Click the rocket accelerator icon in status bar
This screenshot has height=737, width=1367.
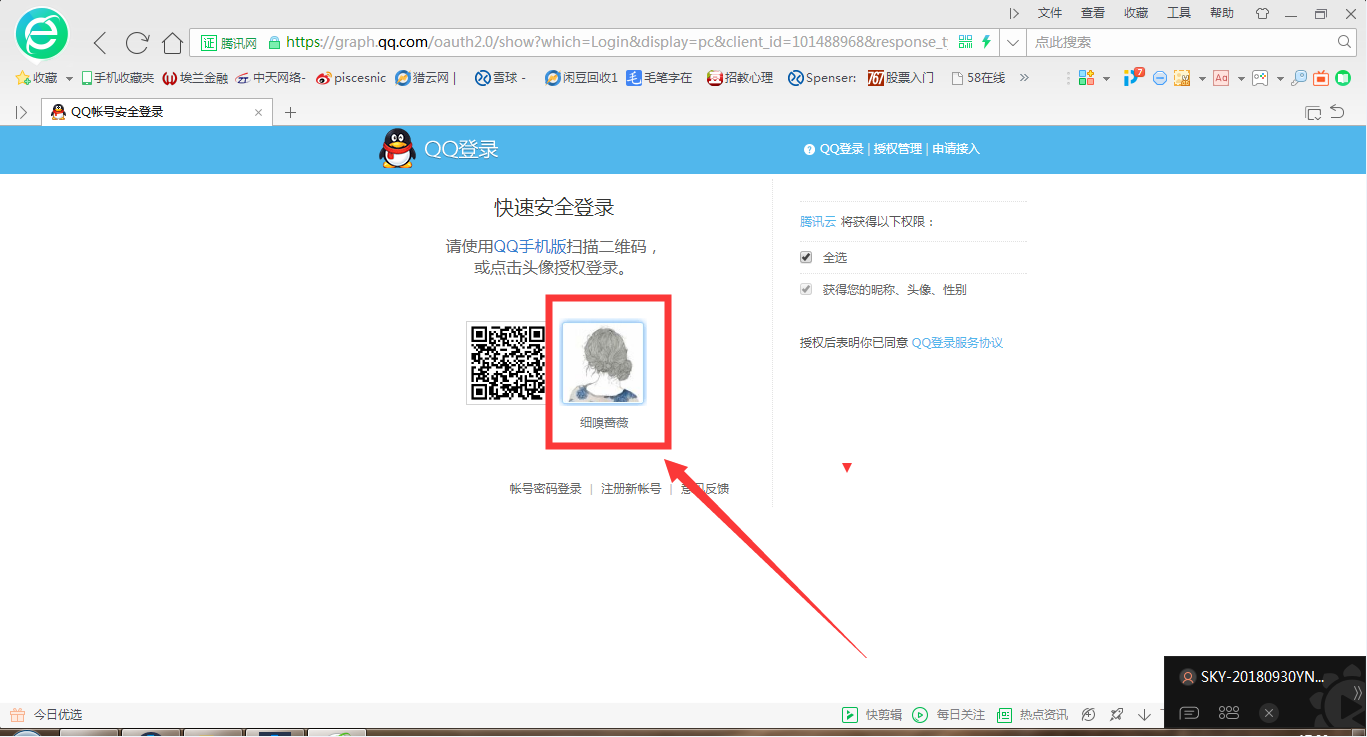click(x=1116, y=714)
